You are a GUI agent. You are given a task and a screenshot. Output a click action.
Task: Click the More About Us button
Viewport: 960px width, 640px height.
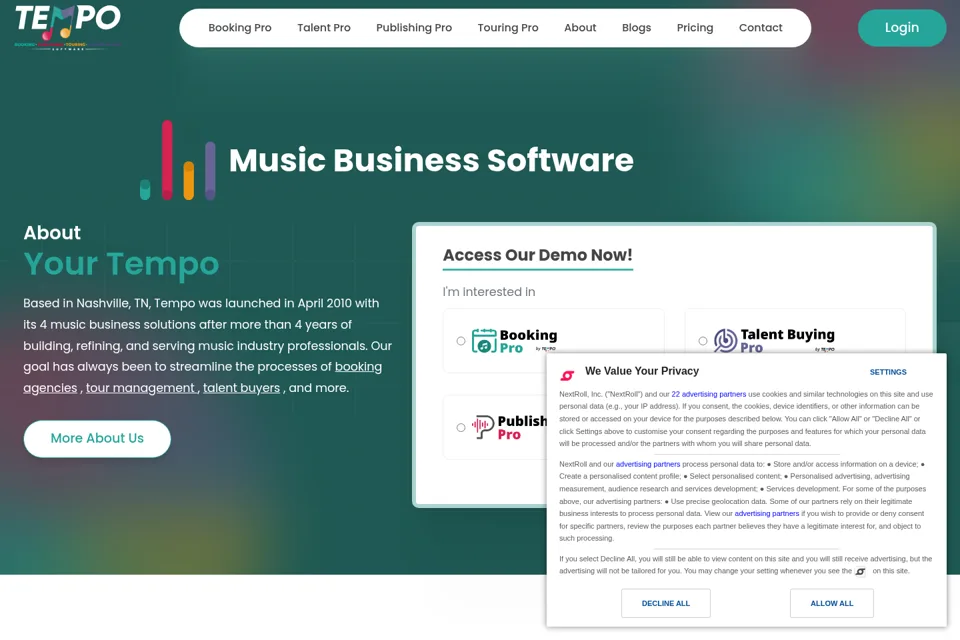click(97, 439)
